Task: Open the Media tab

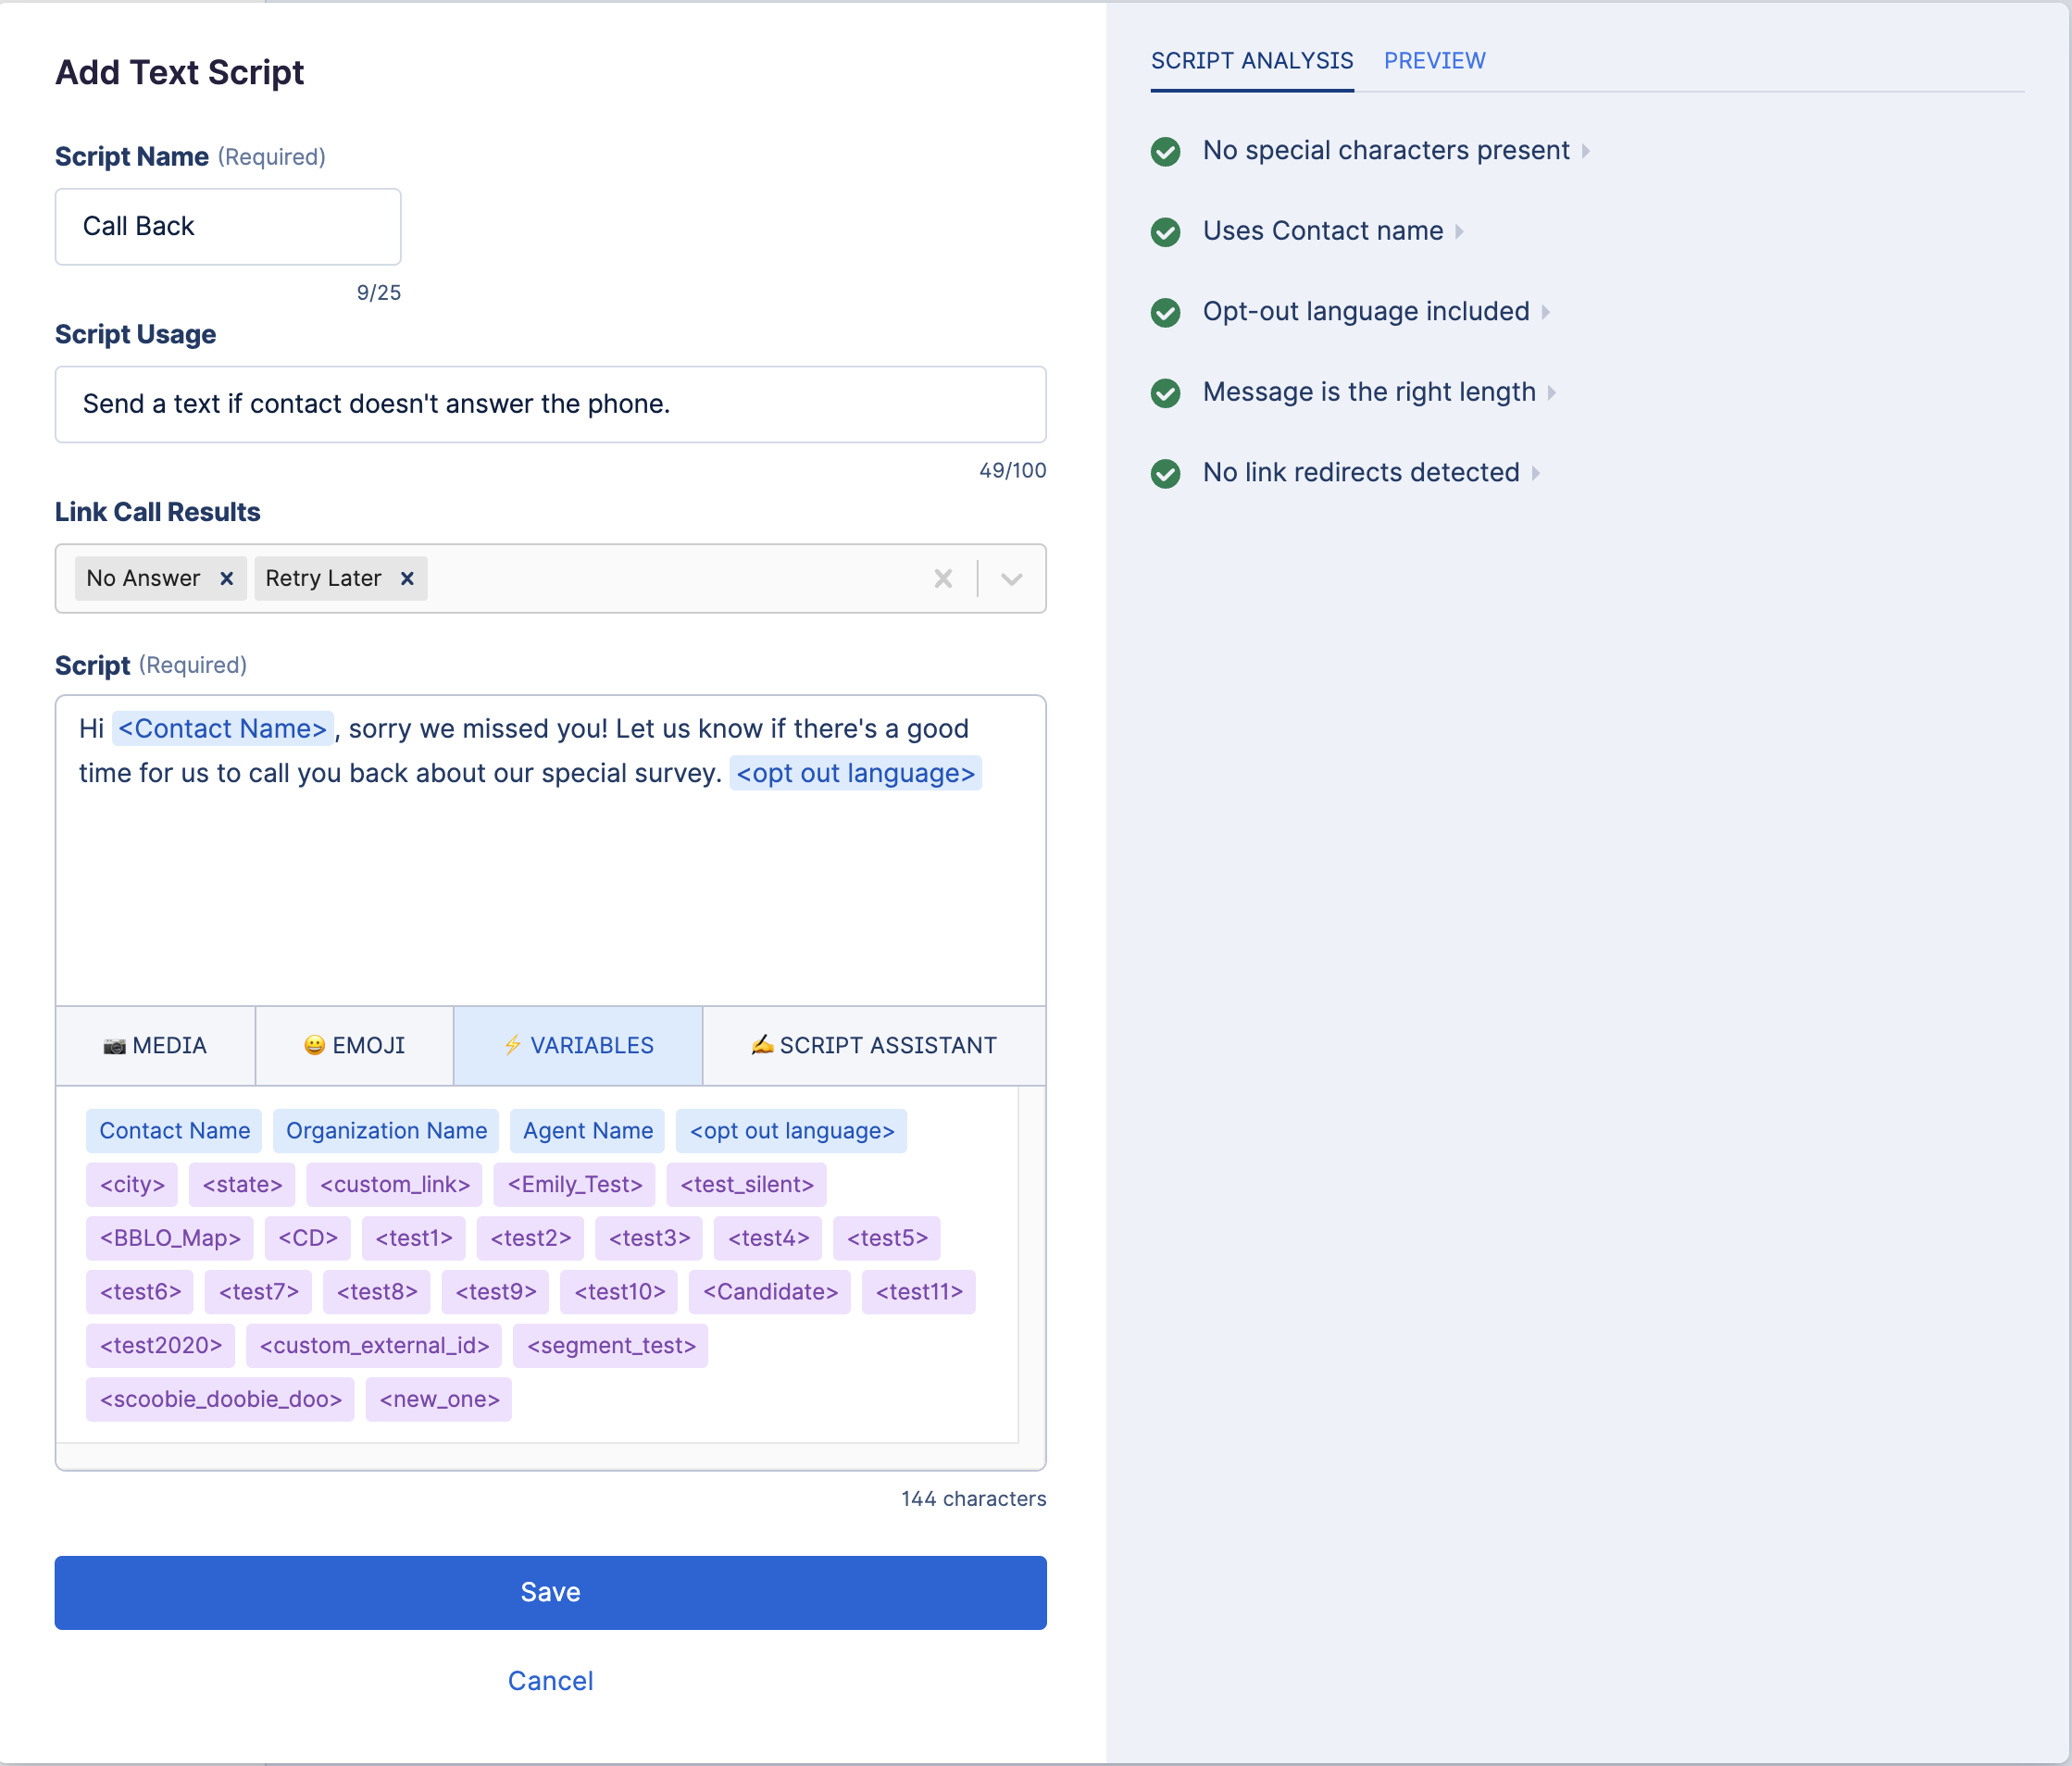Action: pos(155,1045)
